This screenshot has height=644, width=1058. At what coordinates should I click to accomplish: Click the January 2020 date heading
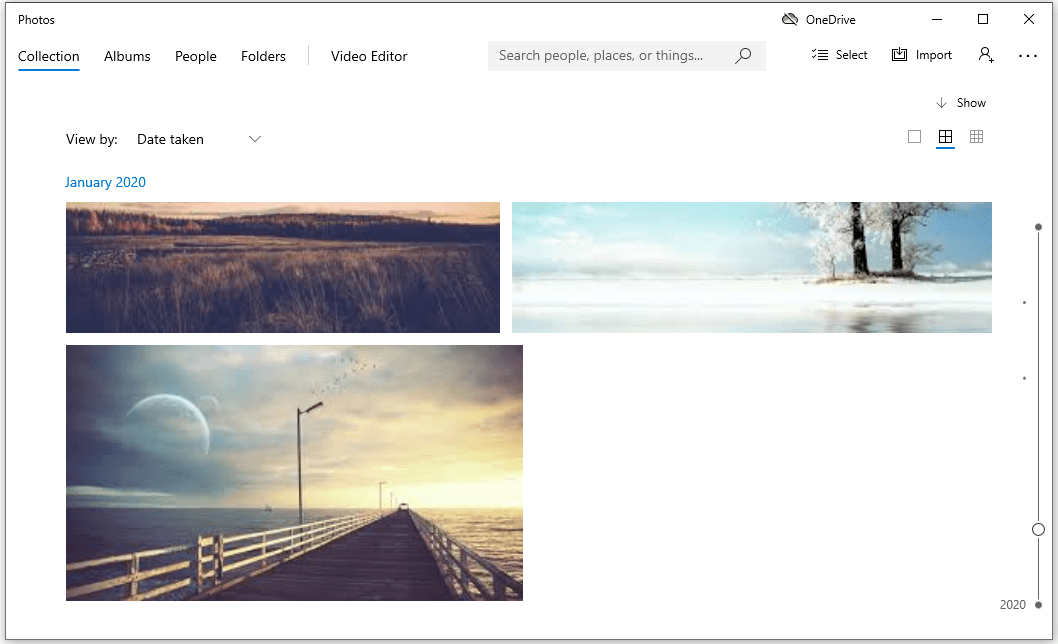point(105,182)
